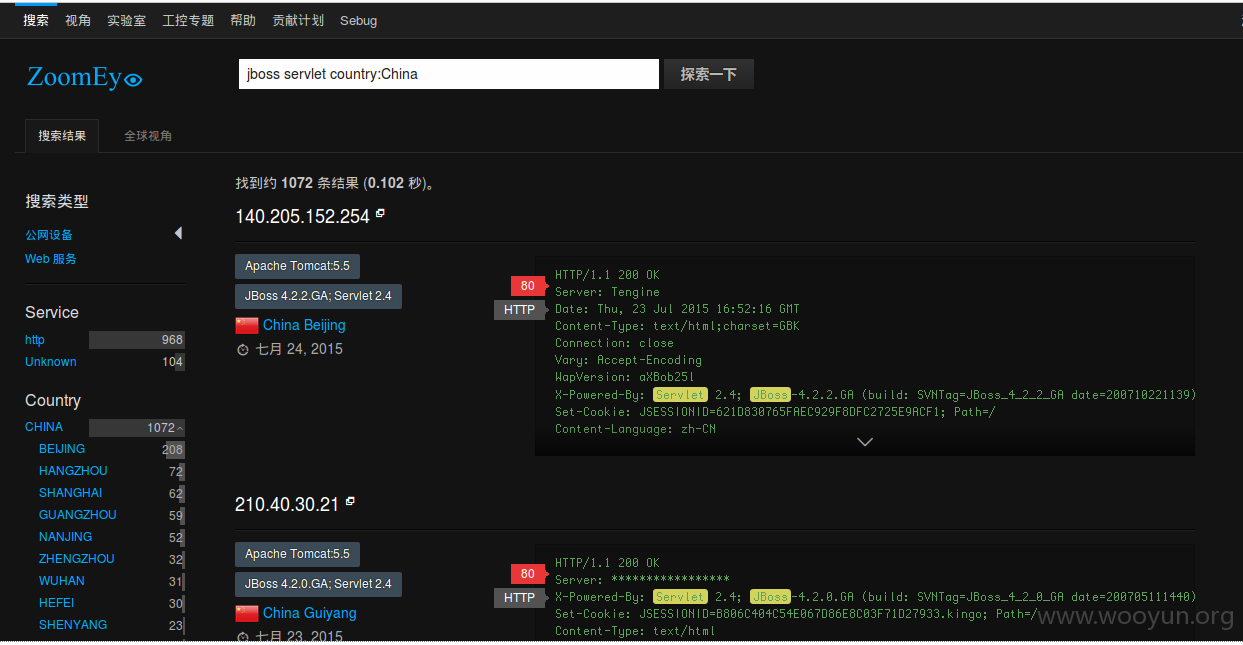The width and height of the screenshot is (1243, 645).
Task: Click the 探索一下 search button
Action: 709,74
